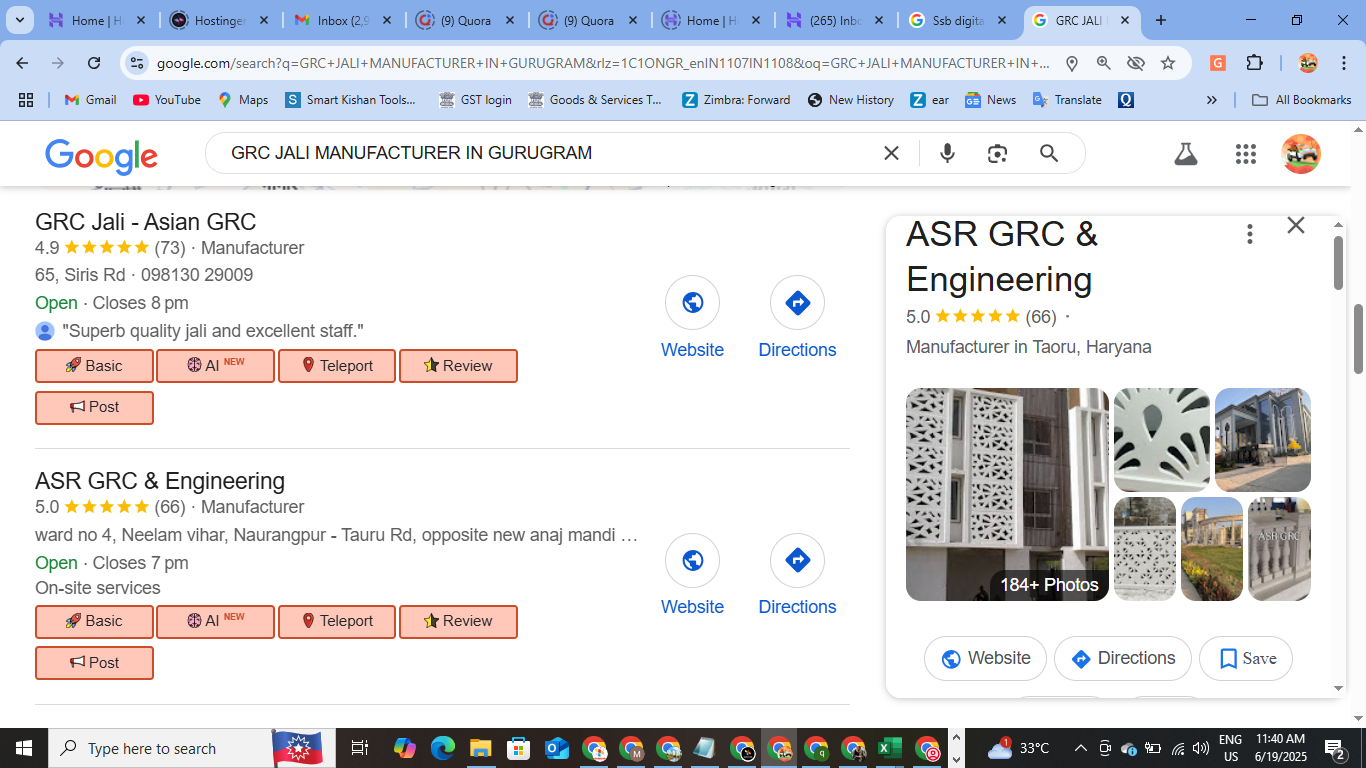
Task: Clear the search query with the X
Action: pyautogui.click(x=890, y=153)
